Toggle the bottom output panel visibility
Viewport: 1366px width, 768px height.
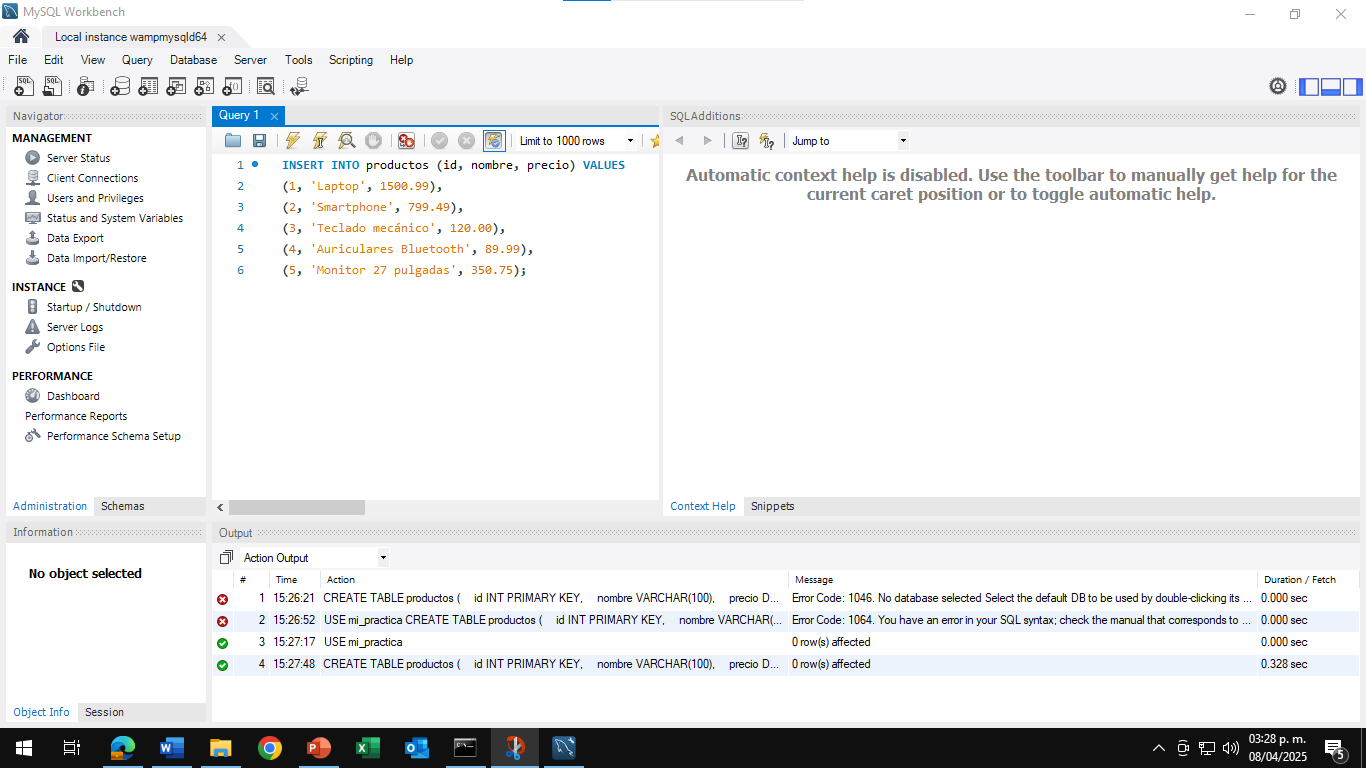point(1330,87)
